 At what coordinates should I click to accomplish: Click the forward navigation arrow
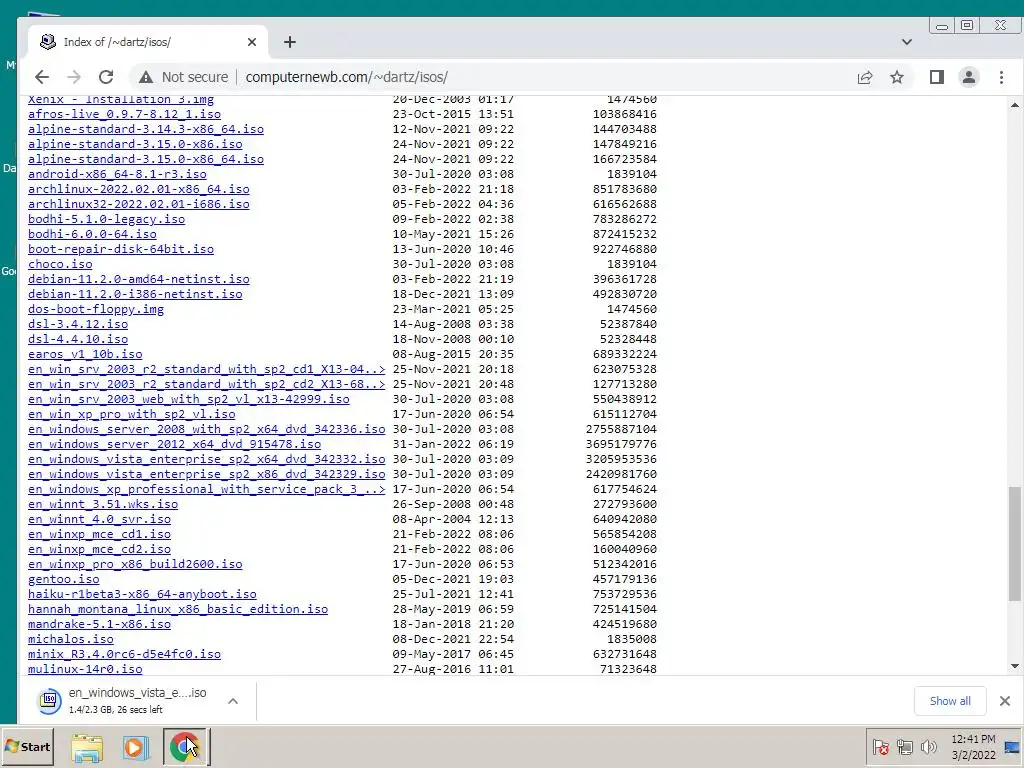tap(74, 77)
